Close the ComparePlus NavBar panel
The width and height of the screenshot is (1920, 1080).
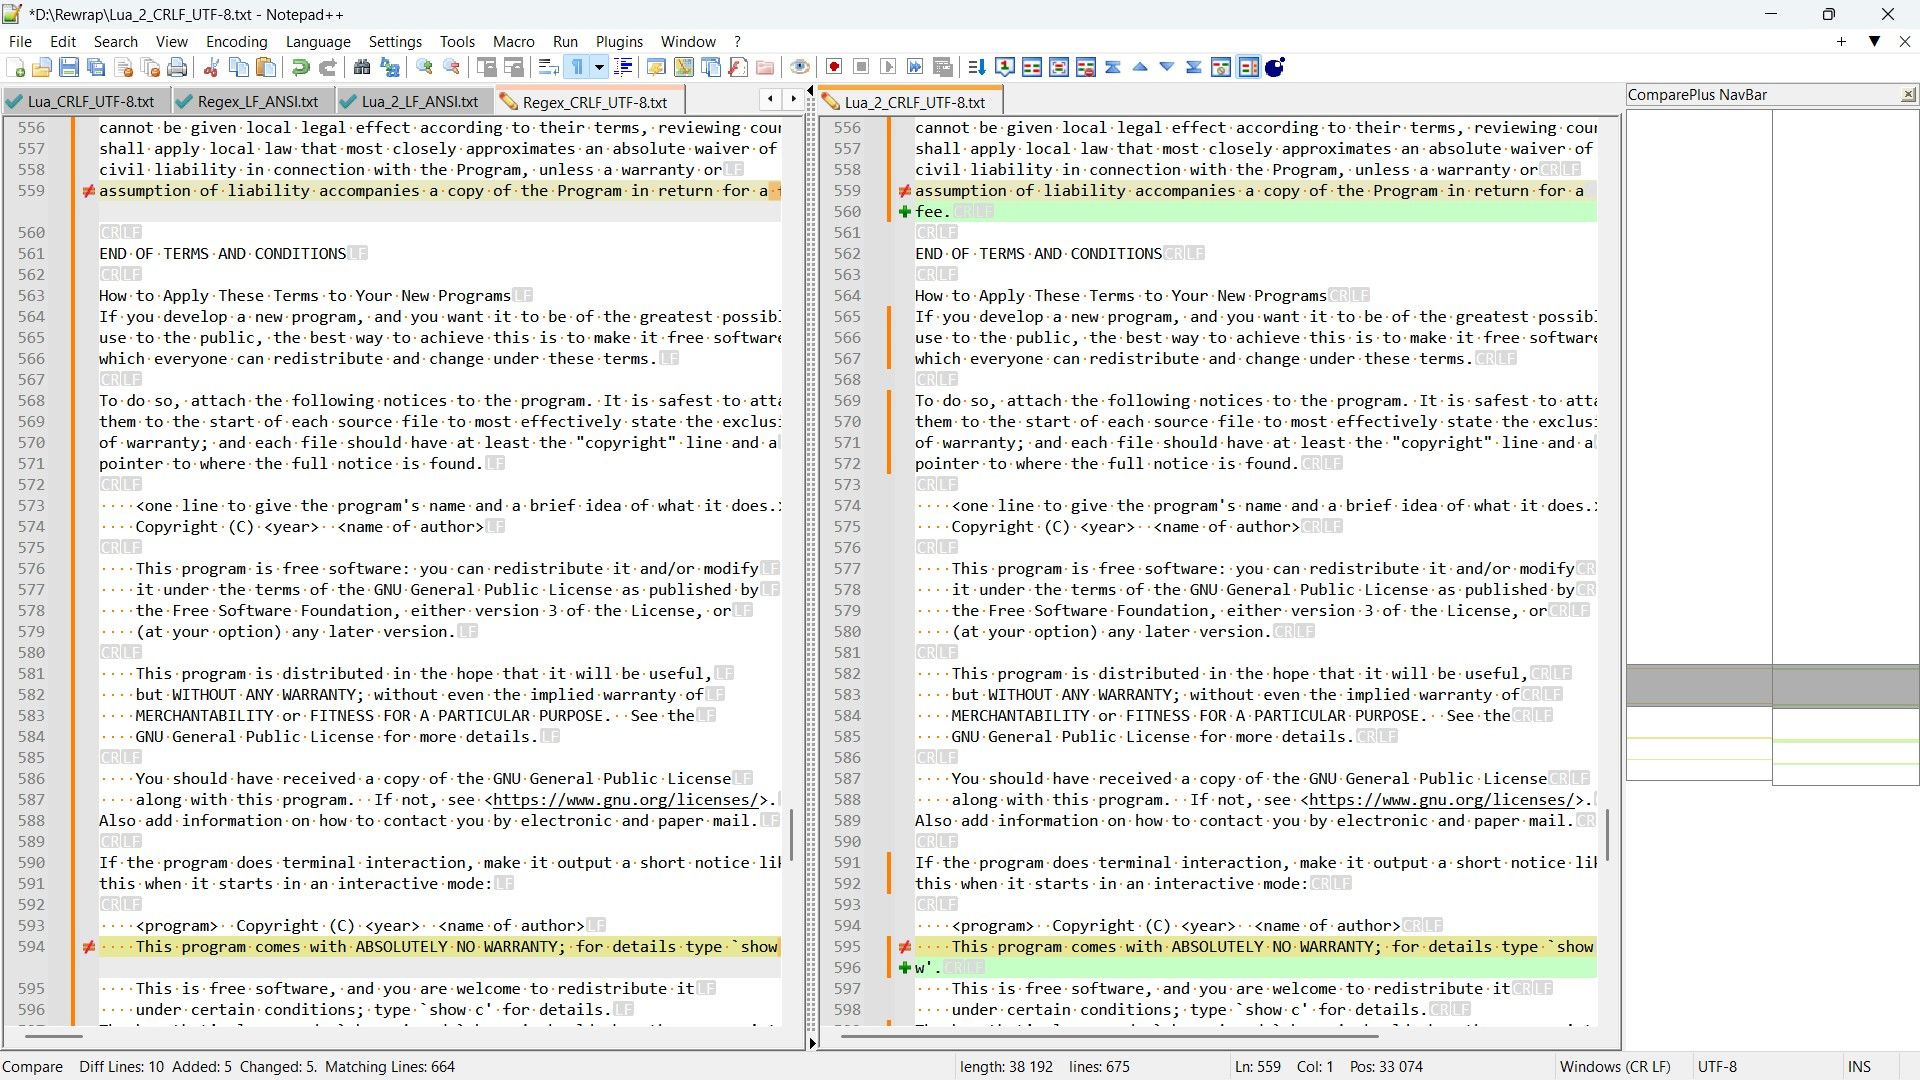(x=1908, y=94)
